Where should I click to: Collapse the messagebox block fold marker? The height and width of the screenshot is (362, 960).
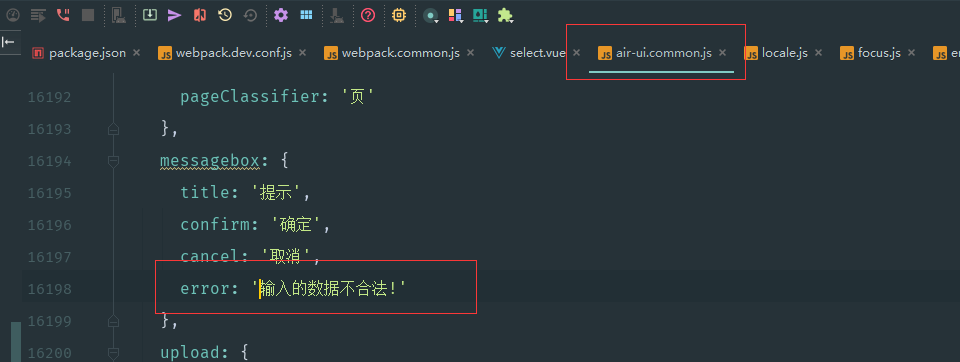pos(113,161)
